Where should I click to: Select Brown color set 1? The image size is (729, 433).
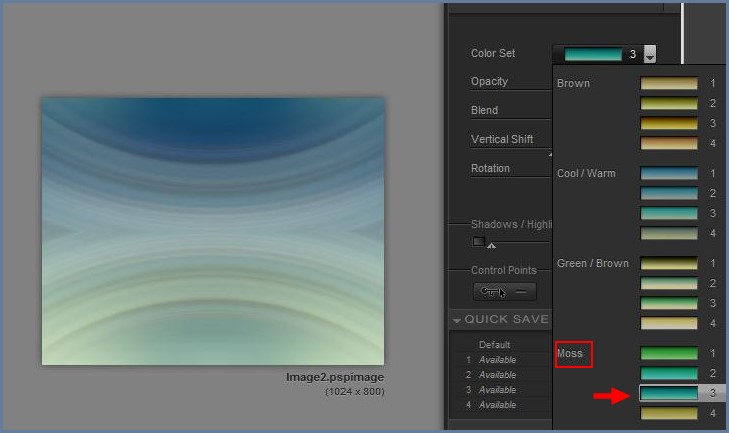(x=669, y=84)
